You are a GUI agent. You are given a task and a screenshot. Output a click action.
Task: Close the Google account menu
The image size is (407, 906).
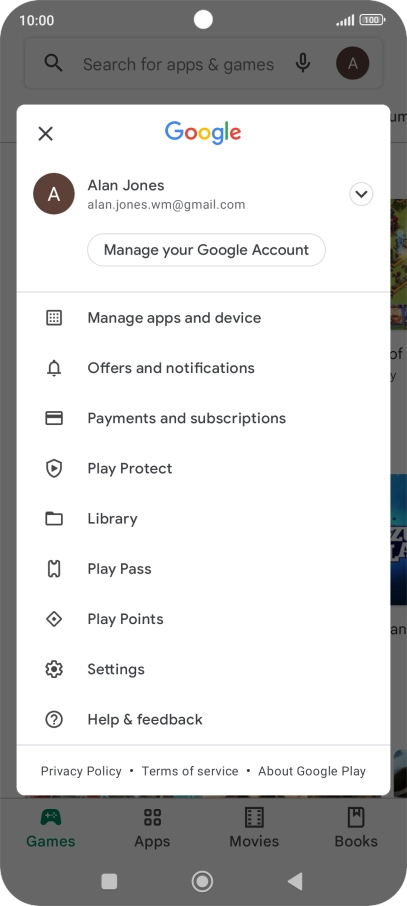(x=46, y=134)
